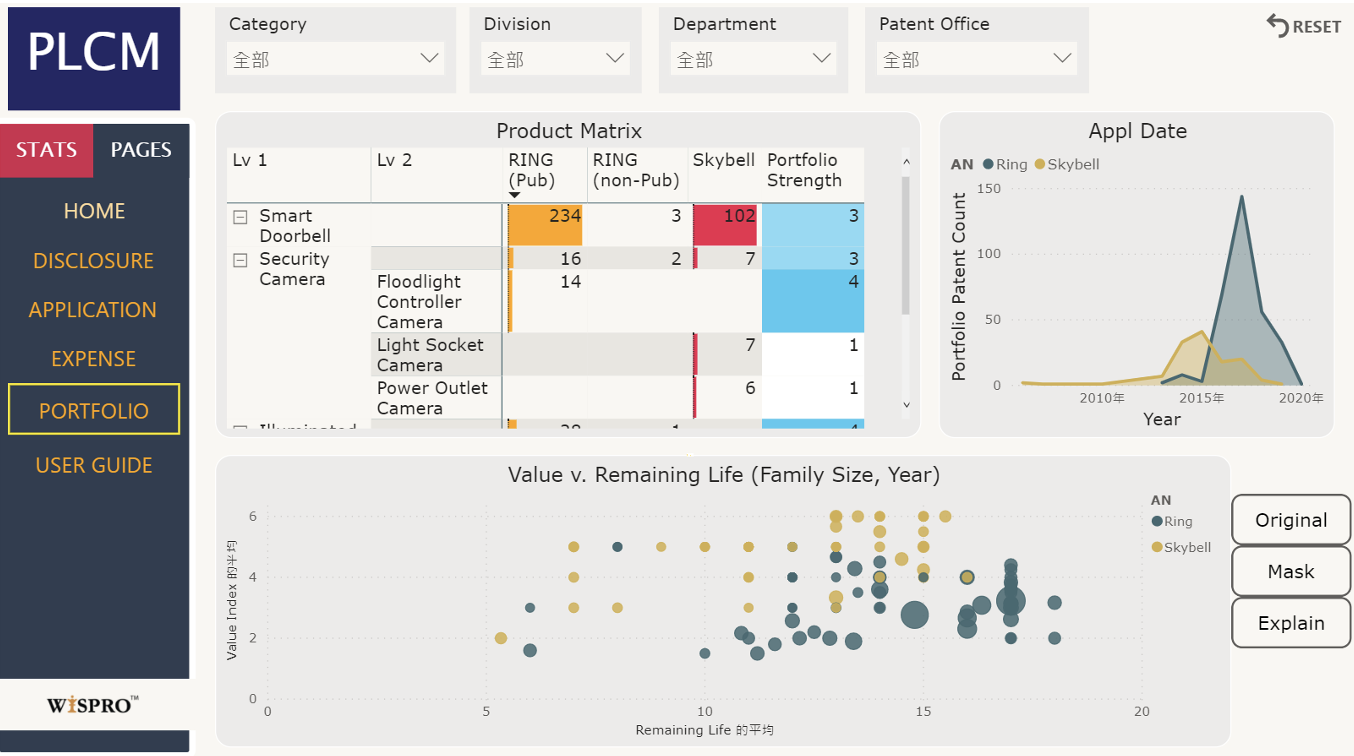Select the PORTFOLIO page
The image size is (1354, 756).
tap(94, 410)
